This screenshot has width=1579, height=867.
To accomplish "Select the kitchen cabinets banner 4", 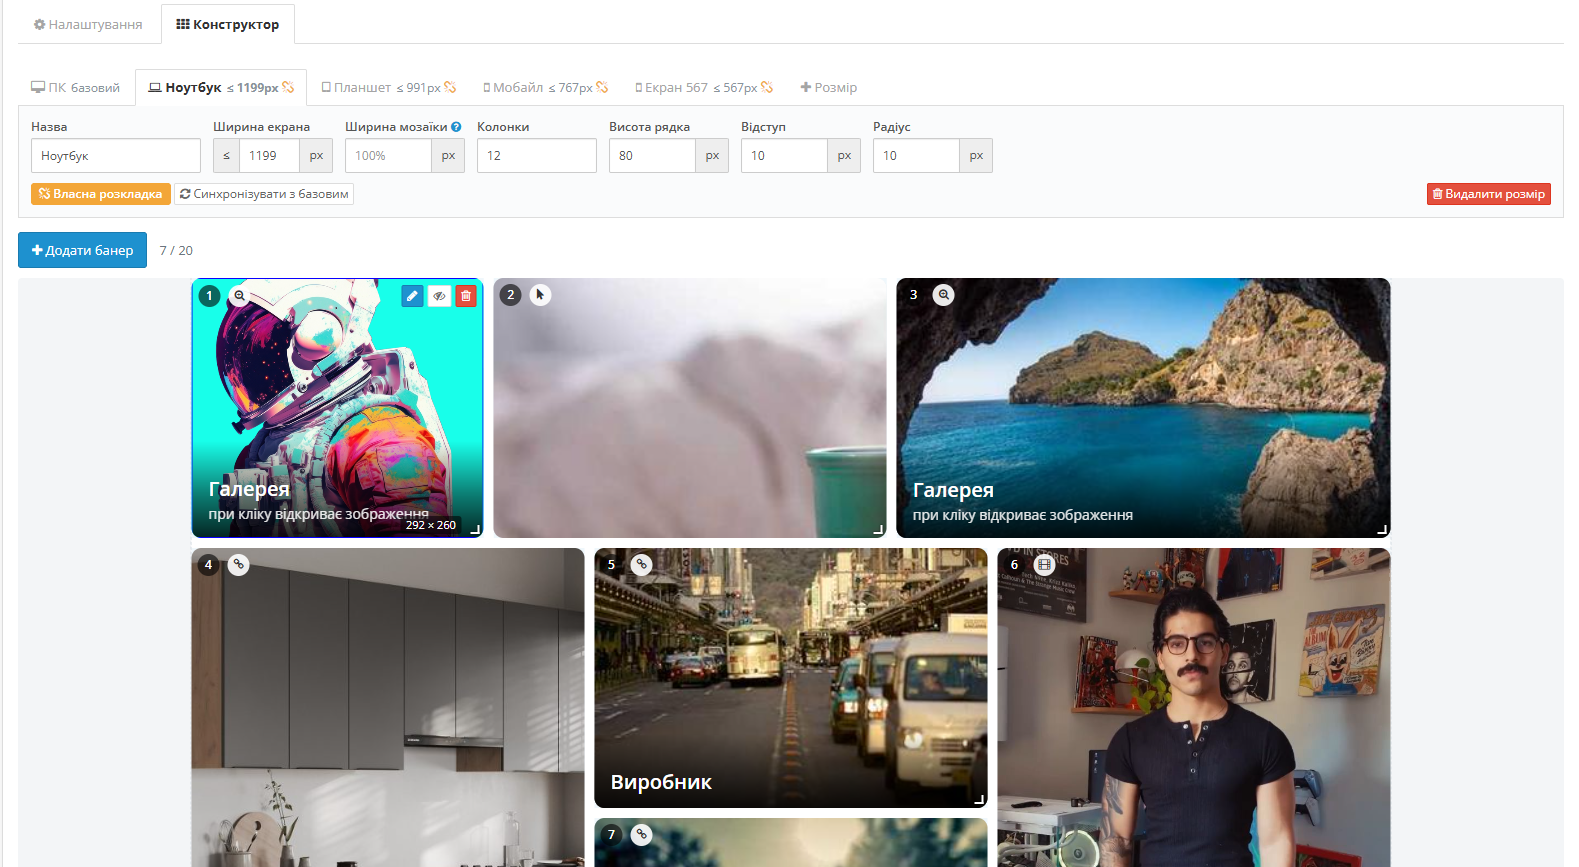I will click(388, 707).
